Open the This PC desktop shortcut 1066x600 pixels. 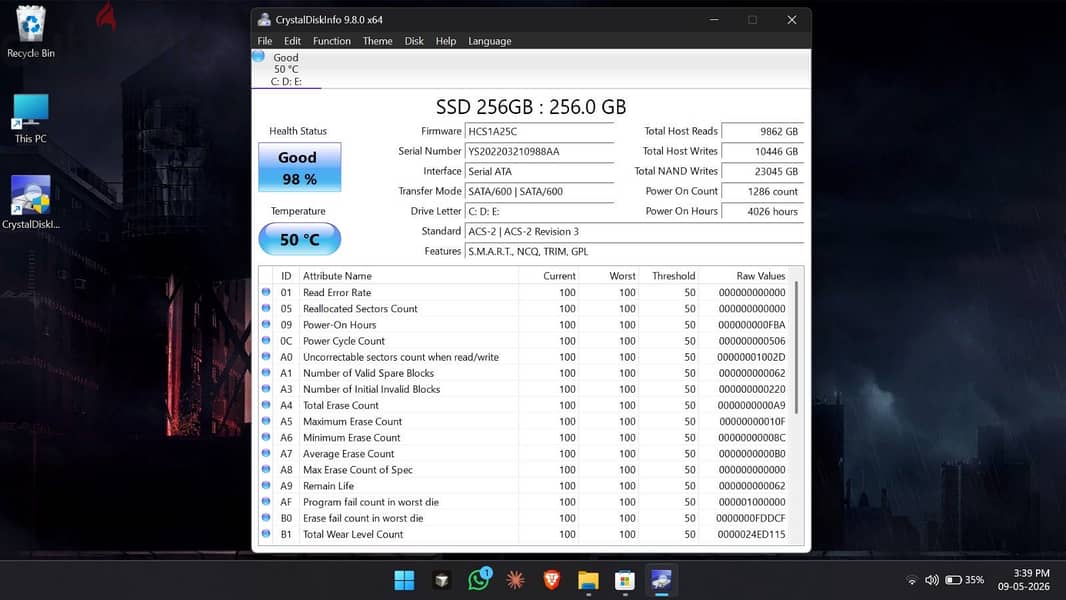point(31,118)
